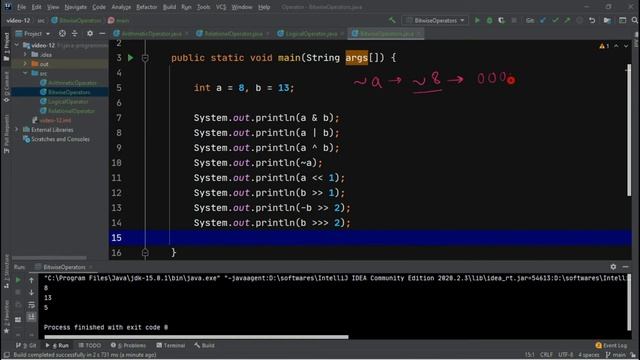Click the up arrow in Run panel

[x=31, y=280]
